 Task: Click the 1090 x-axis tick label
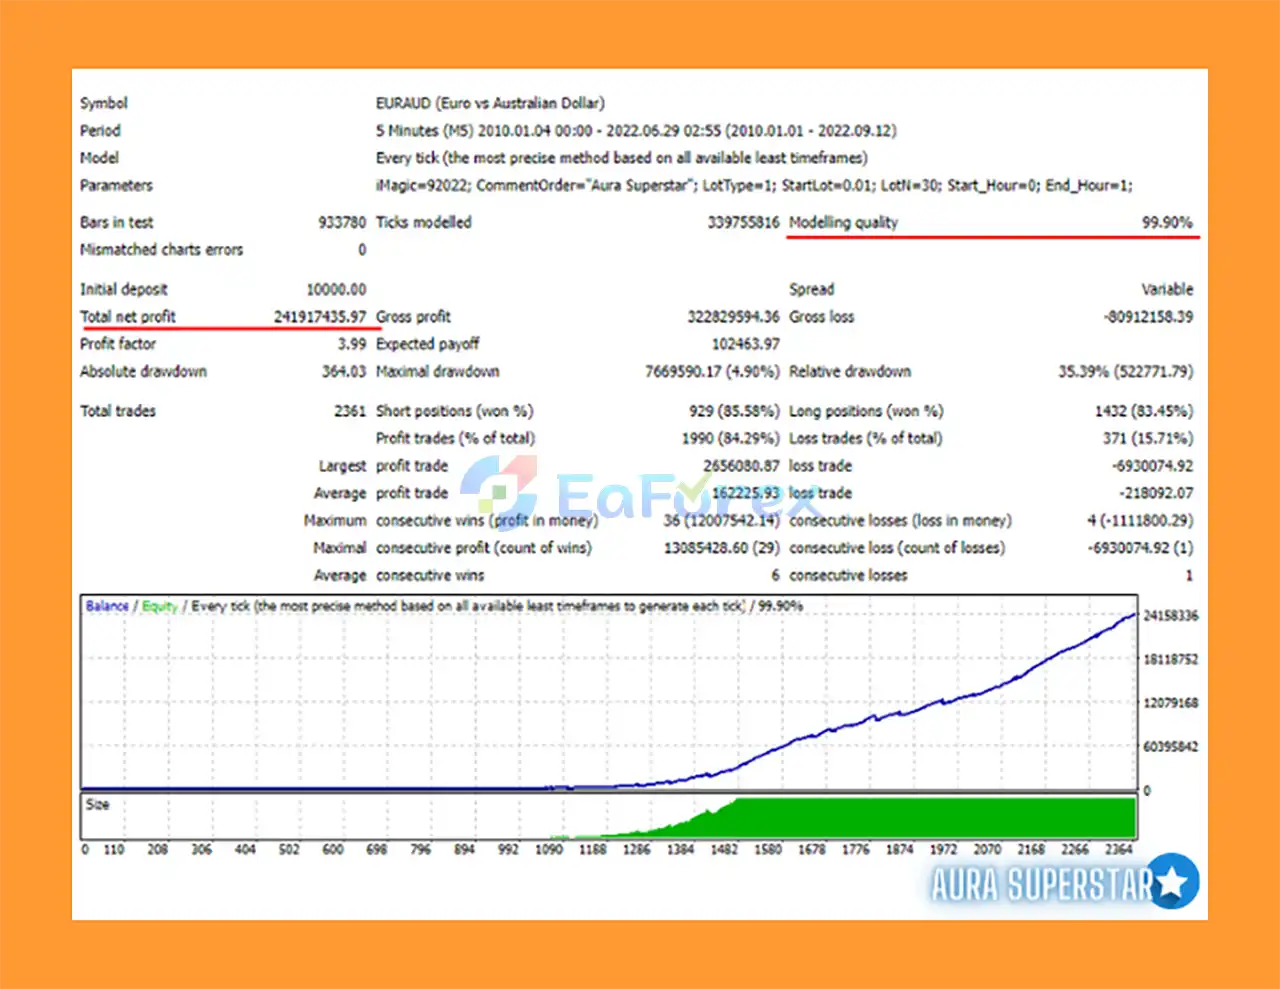tap(549, 850)
